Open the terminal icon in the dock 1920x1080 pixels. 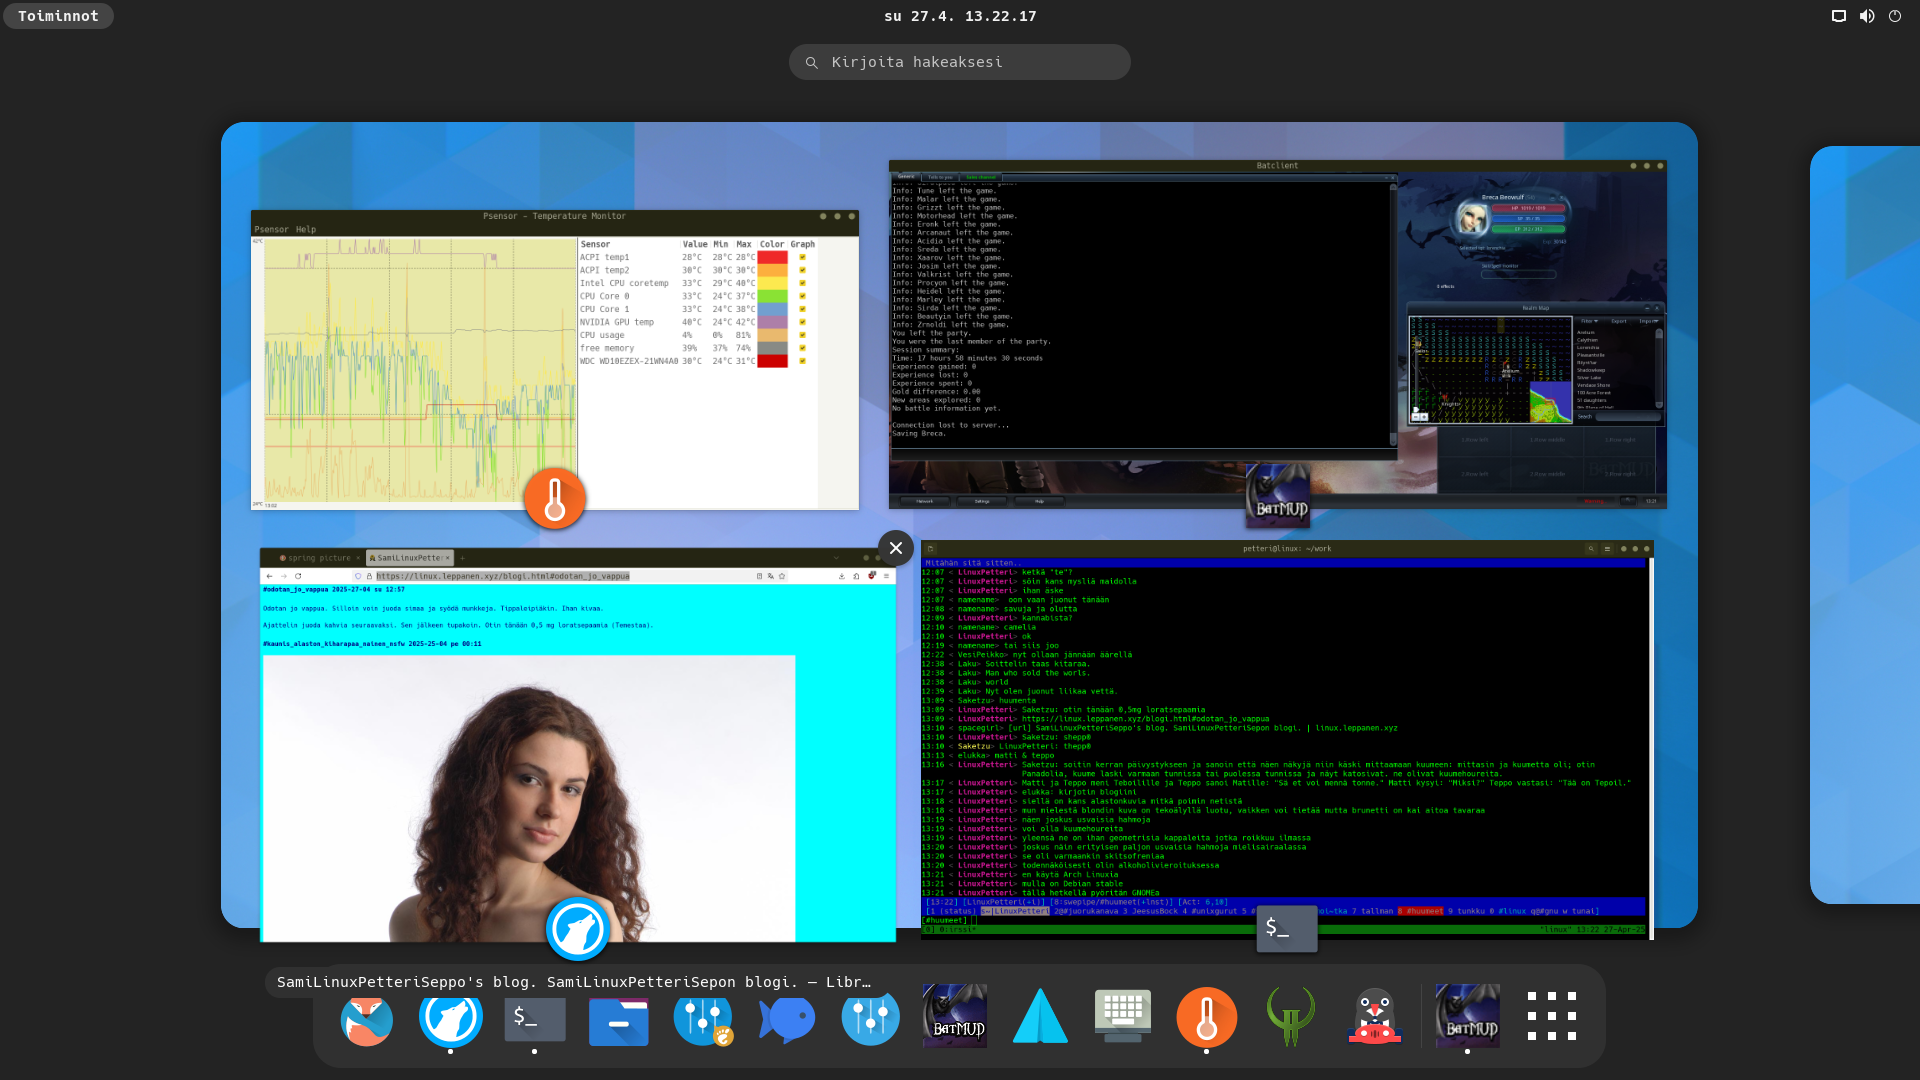[534, 1017]
